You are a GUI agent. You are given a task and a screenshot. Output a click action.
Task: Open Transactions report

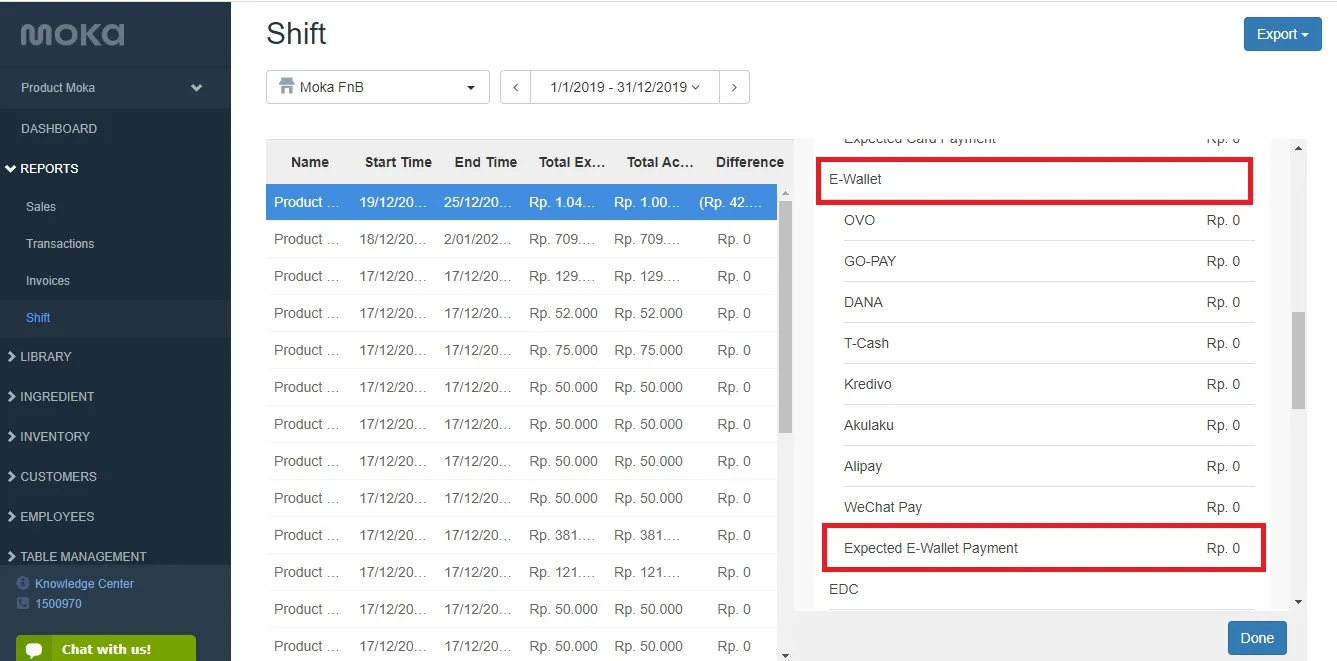tap(60, 244)
